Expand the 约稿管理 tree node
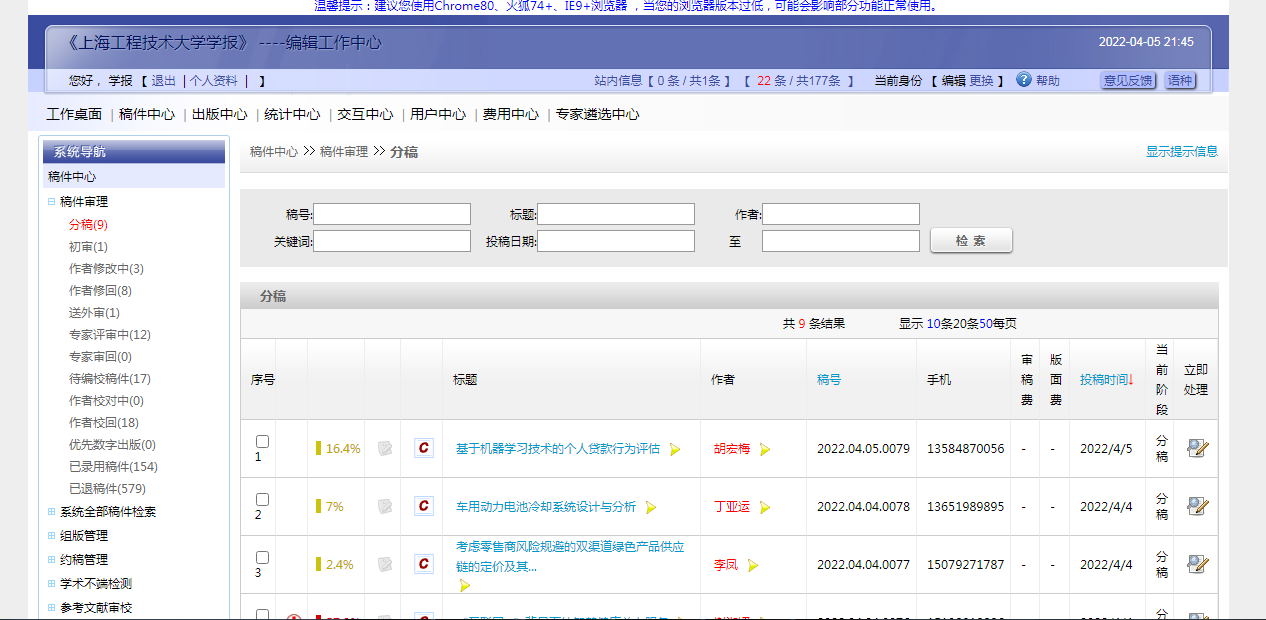The height and width of the screenshot is (620, 1266). 52,560
